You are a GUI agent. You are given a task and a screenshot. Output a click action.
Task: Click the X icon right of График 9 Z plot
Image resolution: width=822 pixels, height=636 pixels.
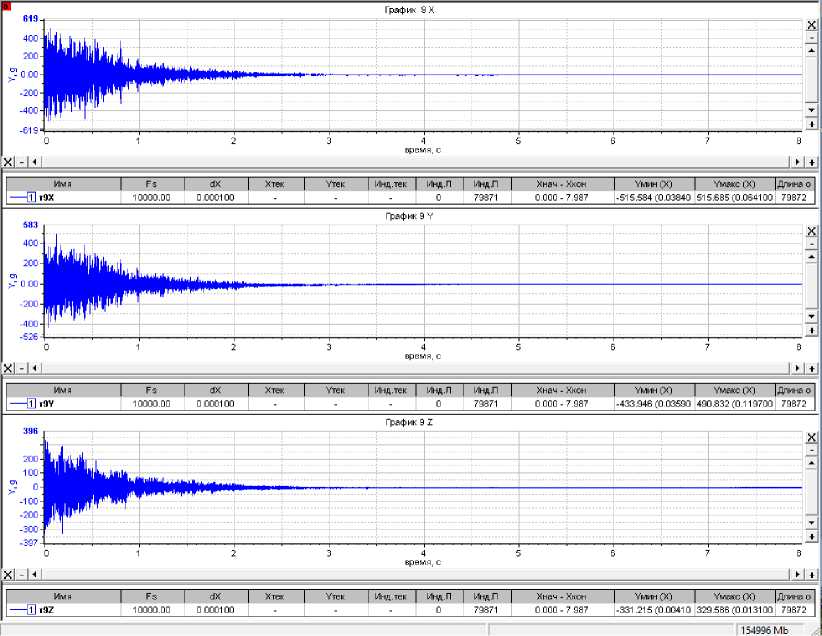812,438
